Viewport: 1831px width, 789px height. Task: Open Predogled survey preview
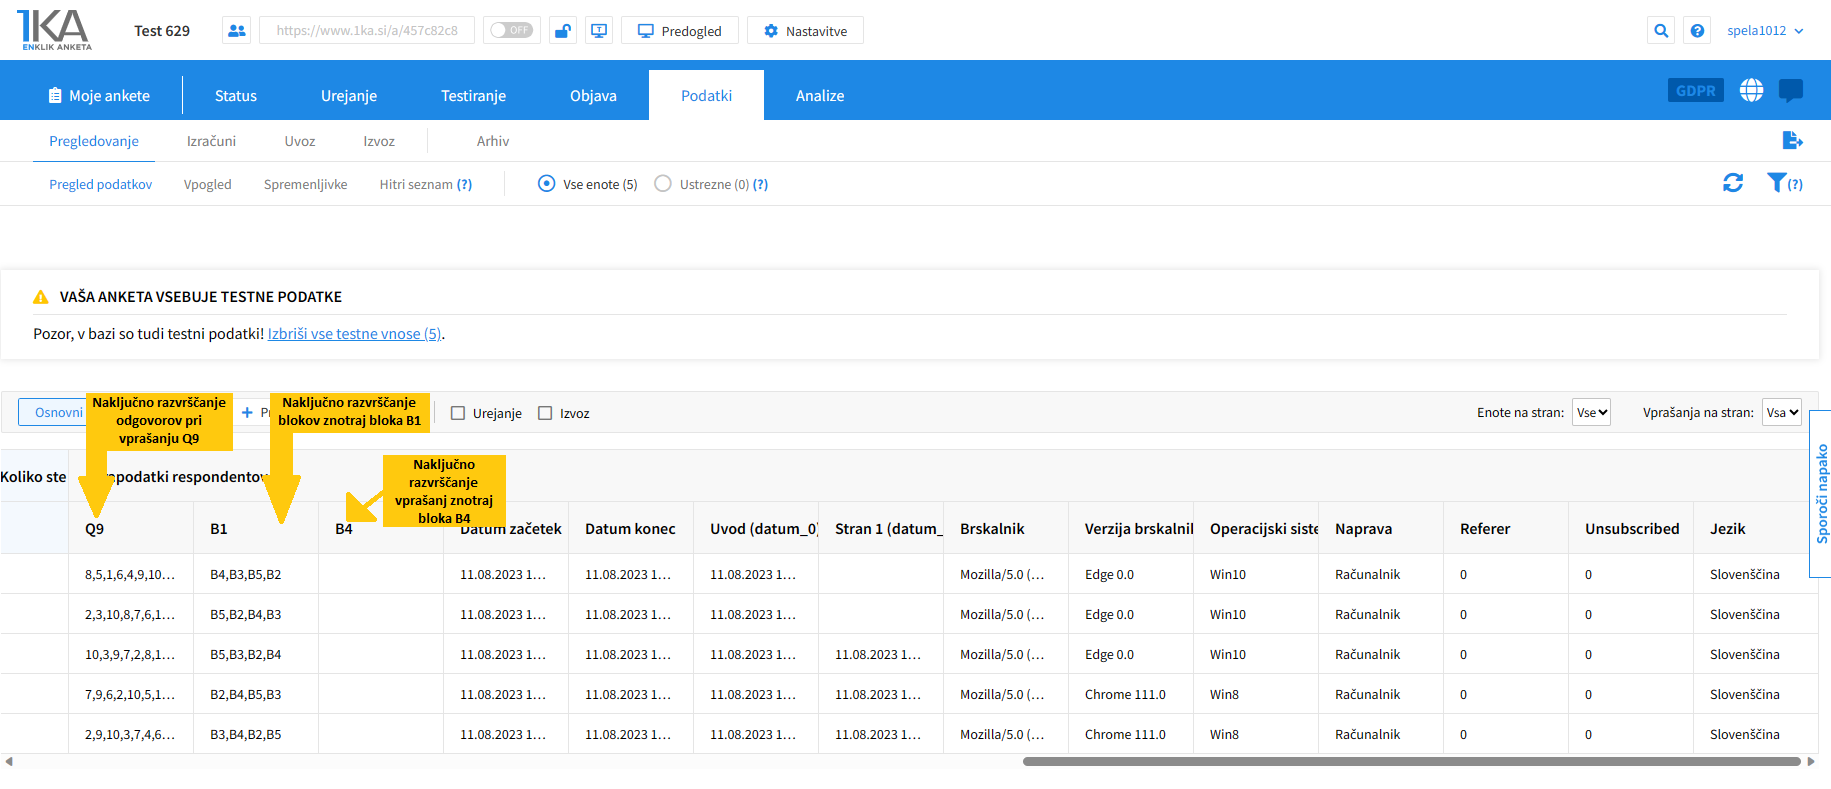[680, 31]
